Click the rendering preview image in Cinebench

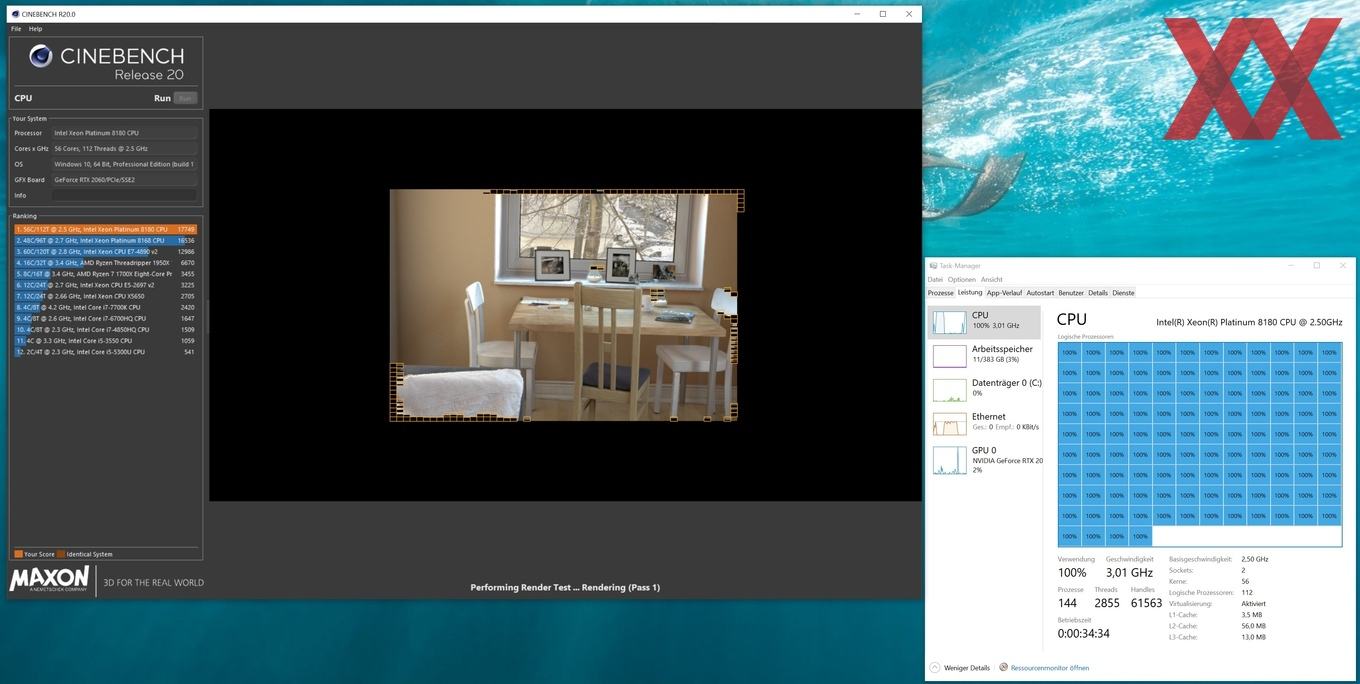564,305
